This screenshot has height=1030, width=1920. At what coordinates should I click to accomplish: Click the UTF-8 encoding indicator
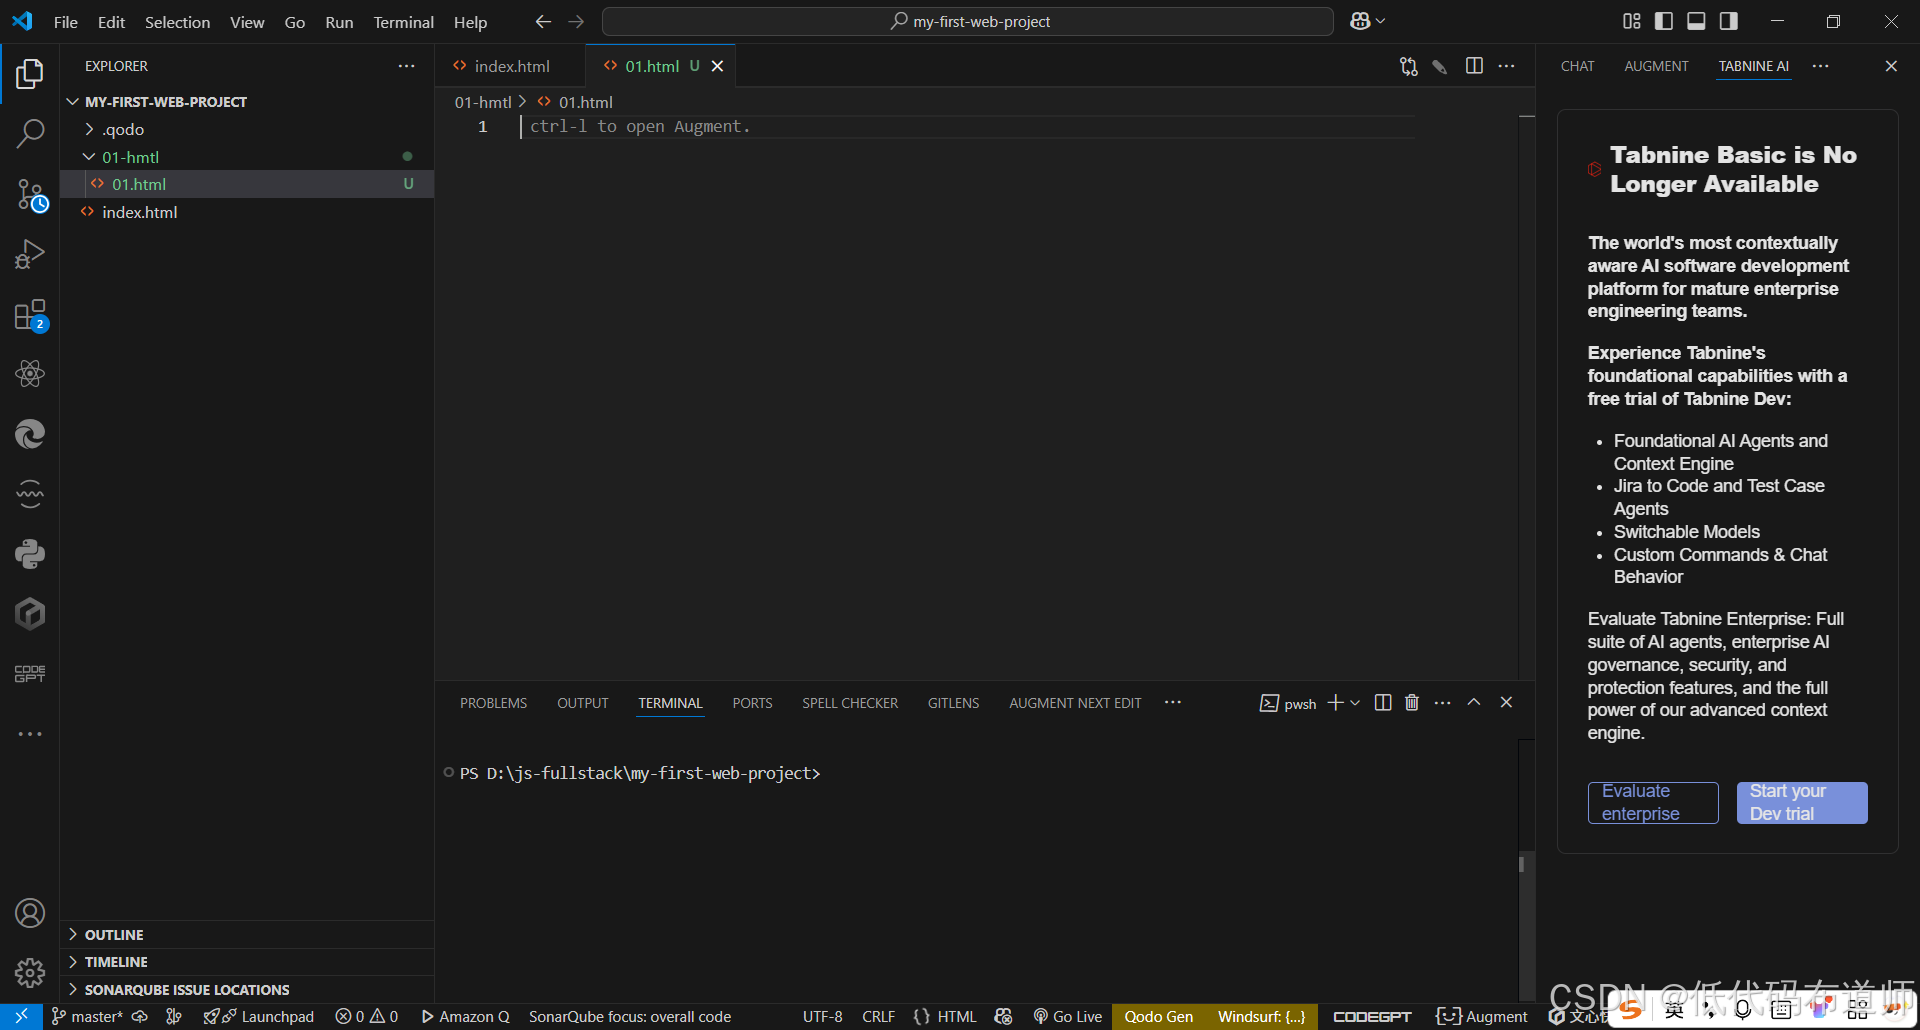pyautogui.click(x=823, y=1017)
